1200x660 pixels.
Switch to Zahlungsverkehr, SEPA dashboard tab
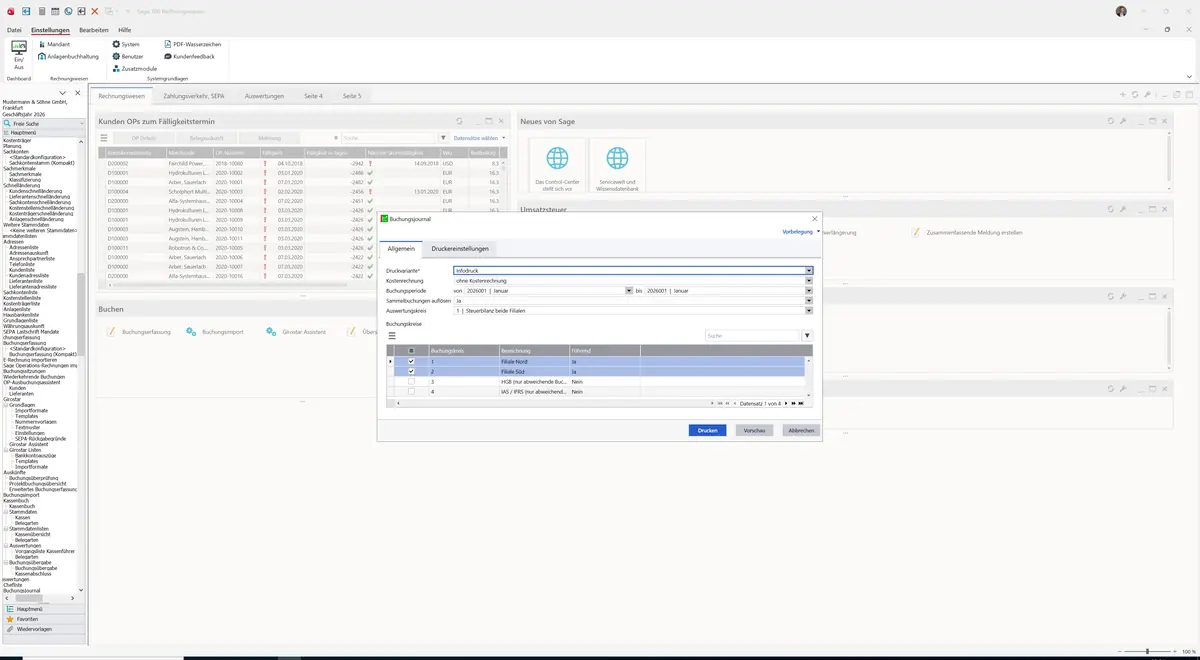194,96
